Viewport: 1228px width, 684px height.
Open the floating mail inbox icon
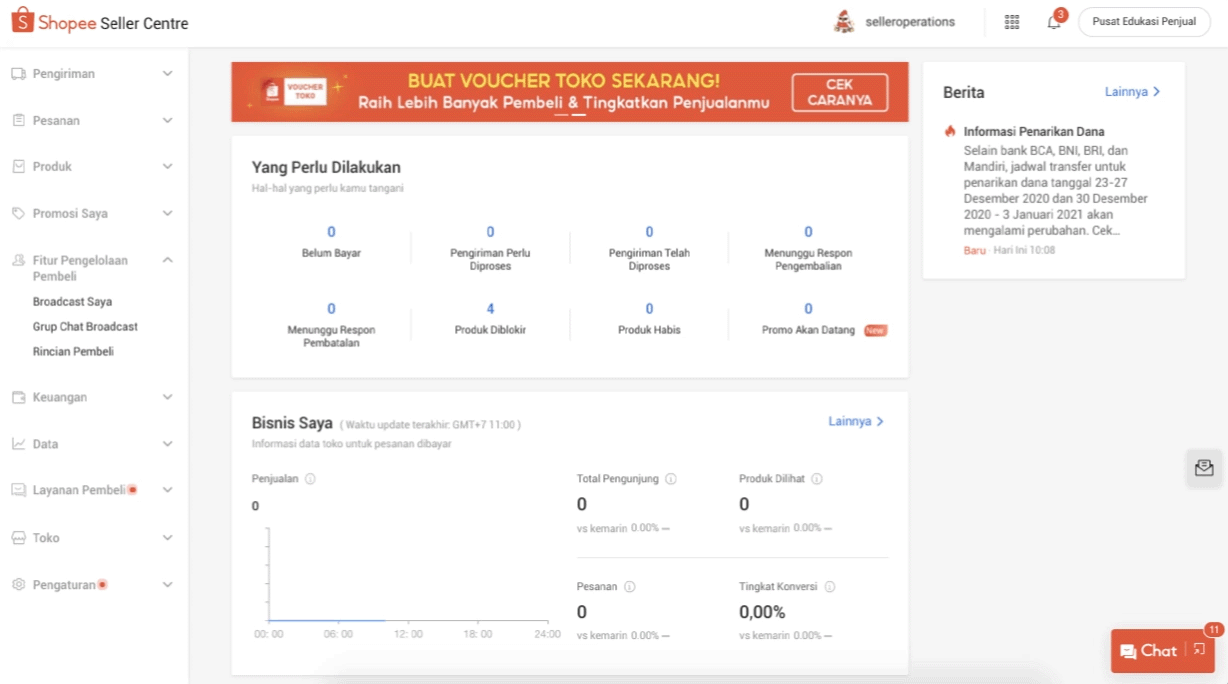[1203, 467]
